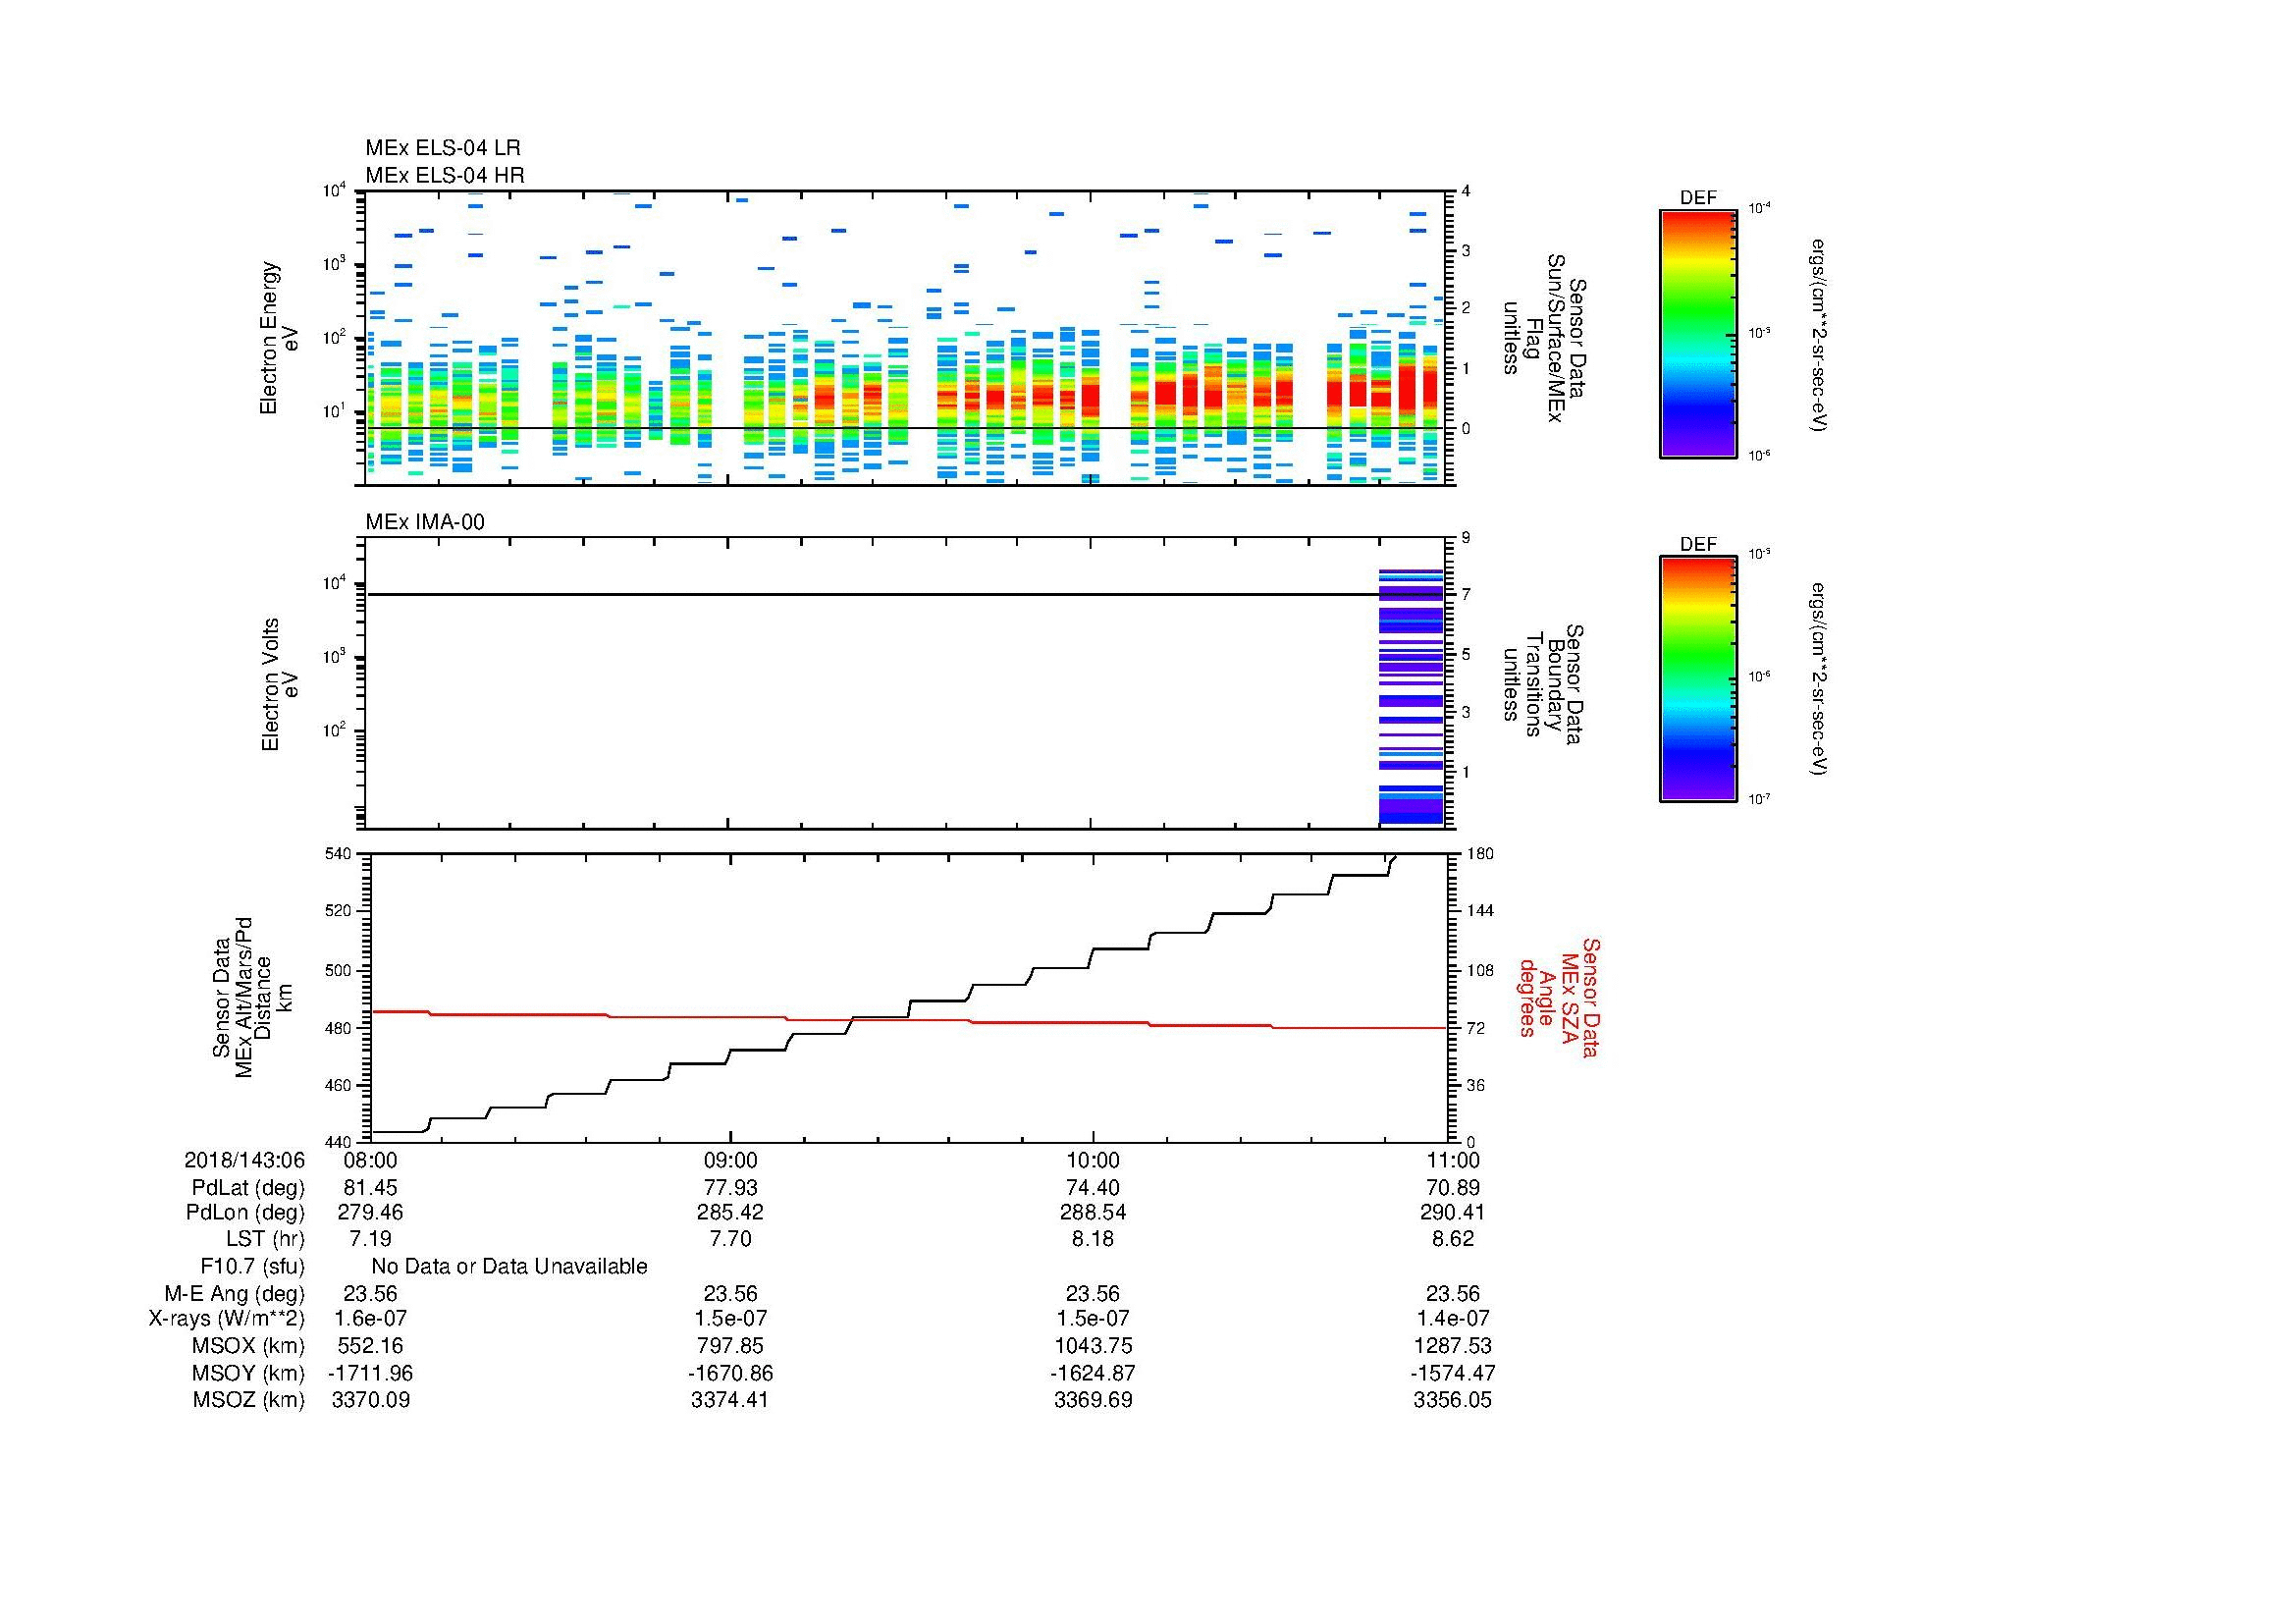Click the 180 SZA angle tick label

[x=1480, y=854]
